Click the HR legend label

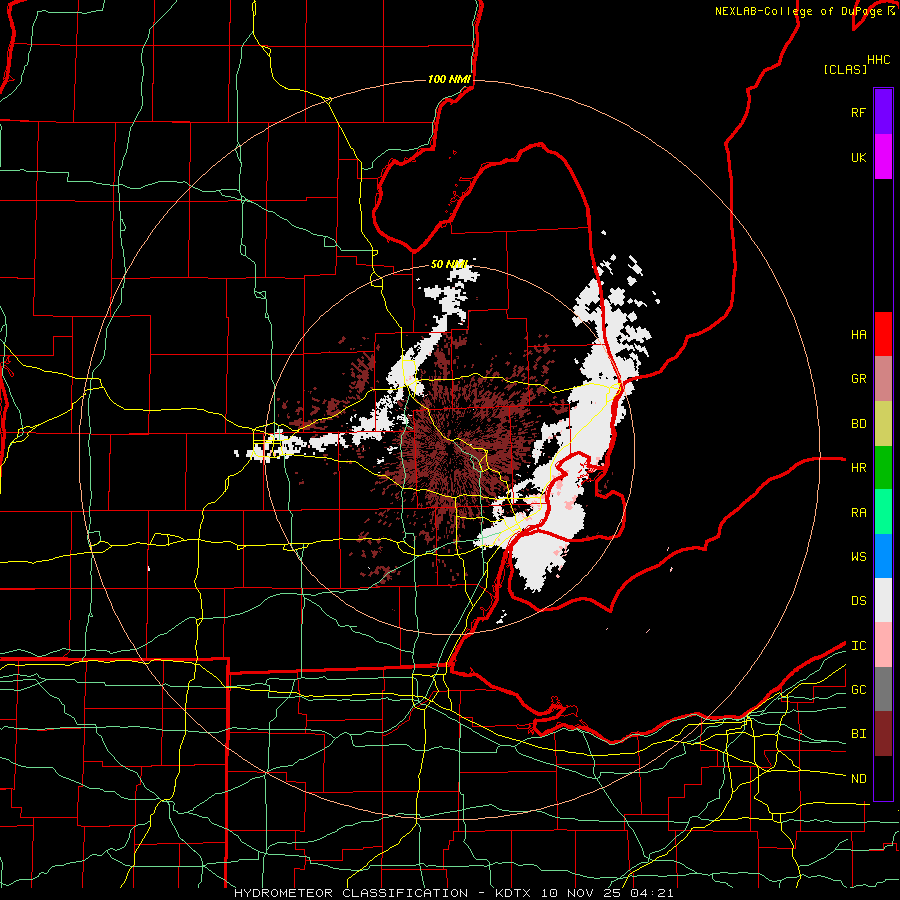point(858,468)
